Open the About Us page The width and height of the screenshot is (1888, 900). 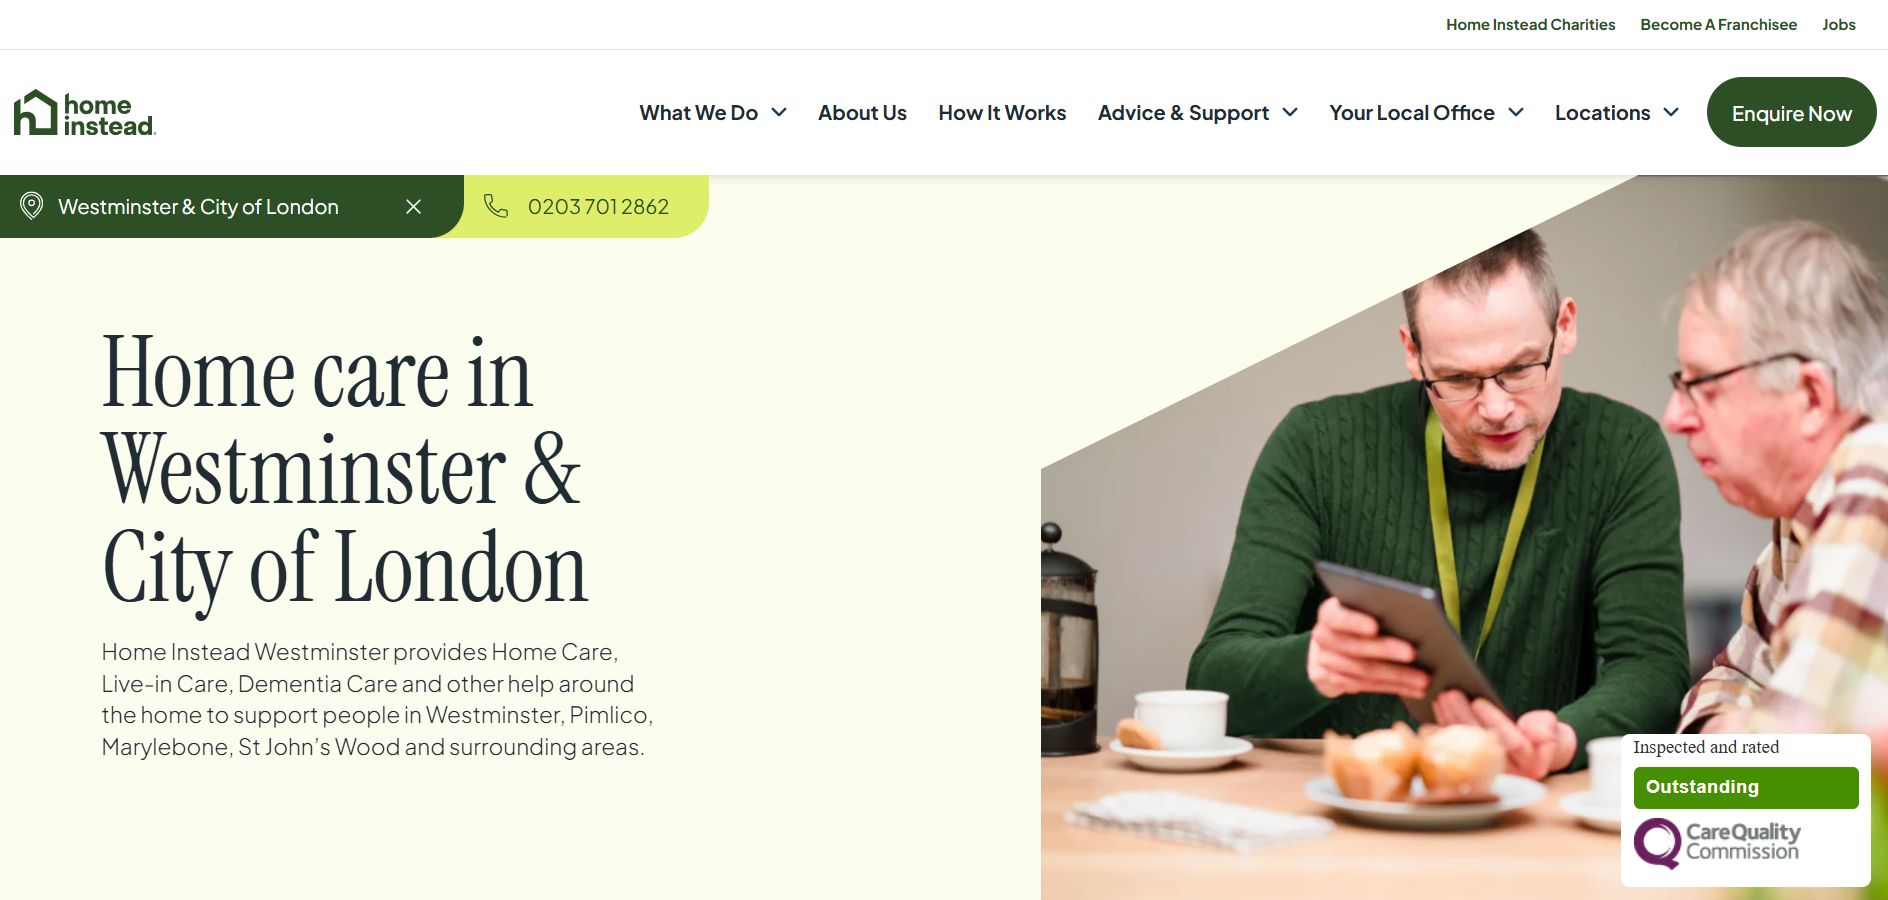(x=862, y=113)
